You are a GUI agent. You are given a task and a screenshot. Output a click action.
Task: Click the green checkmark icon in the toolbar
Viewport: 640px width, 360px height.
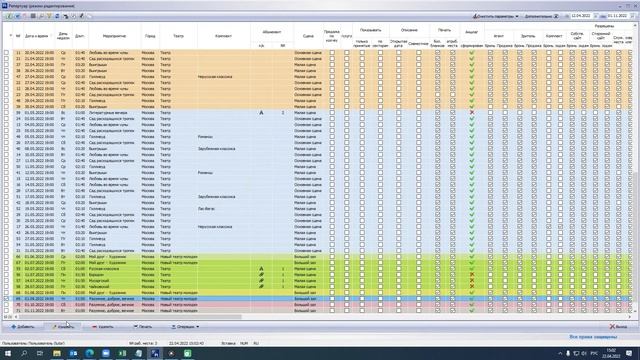pyautogui.click(x=9, y=16)
